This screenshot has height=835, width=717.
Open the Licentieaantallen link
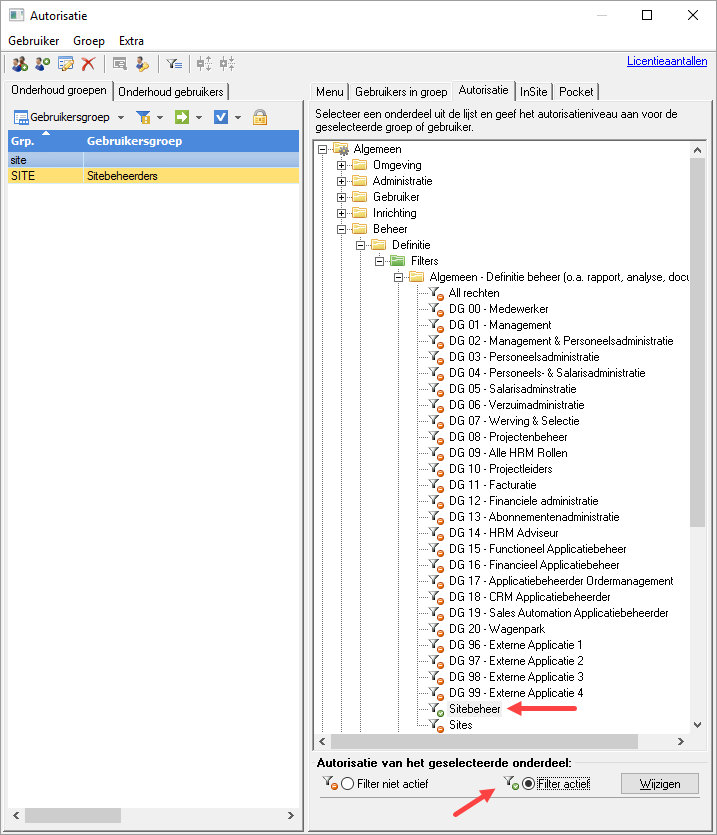[667, 61]
